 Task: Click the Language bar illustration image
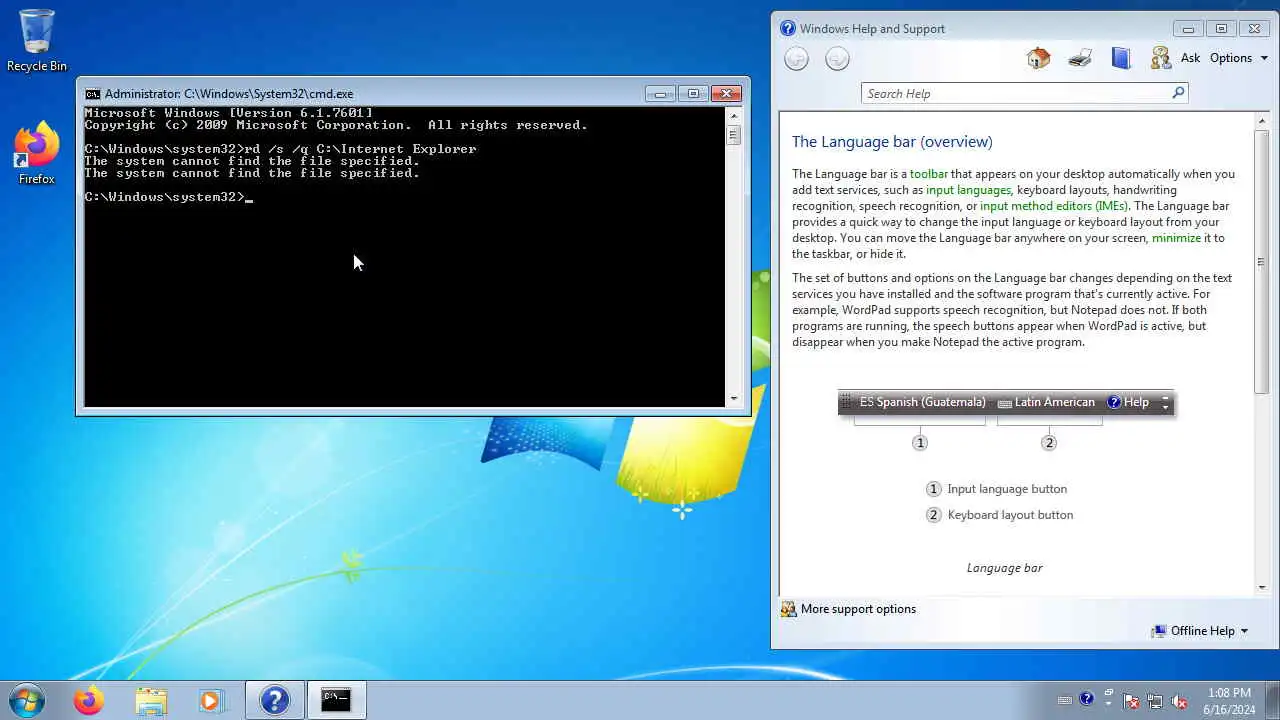[x=1005, y=421]
